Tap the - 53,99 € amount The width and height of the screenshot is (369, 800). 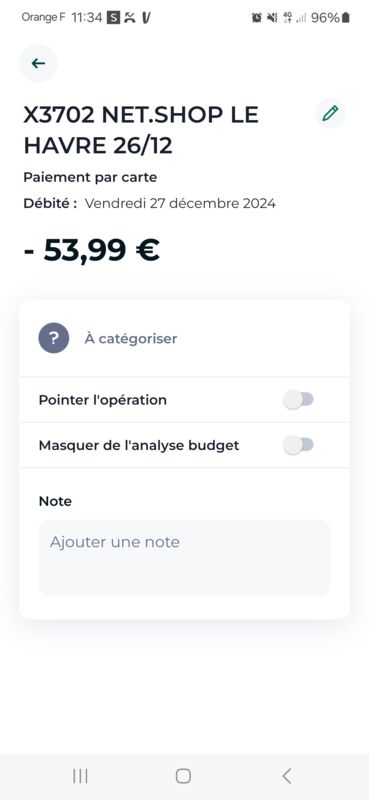pyautogui.click(x=92, y=250)
